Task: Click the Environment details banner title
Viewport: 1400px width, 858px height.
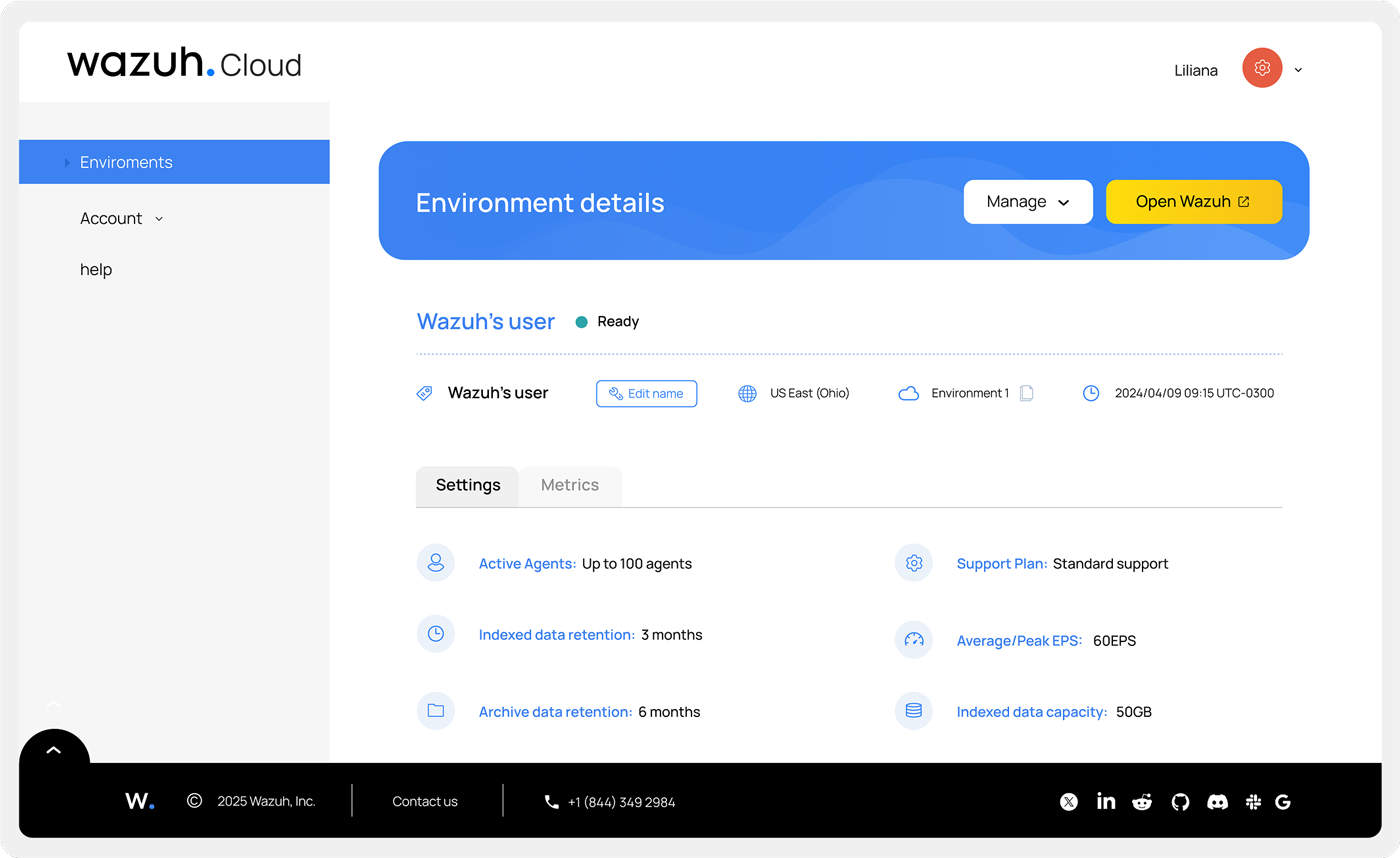Action: (x=540, y=203)
